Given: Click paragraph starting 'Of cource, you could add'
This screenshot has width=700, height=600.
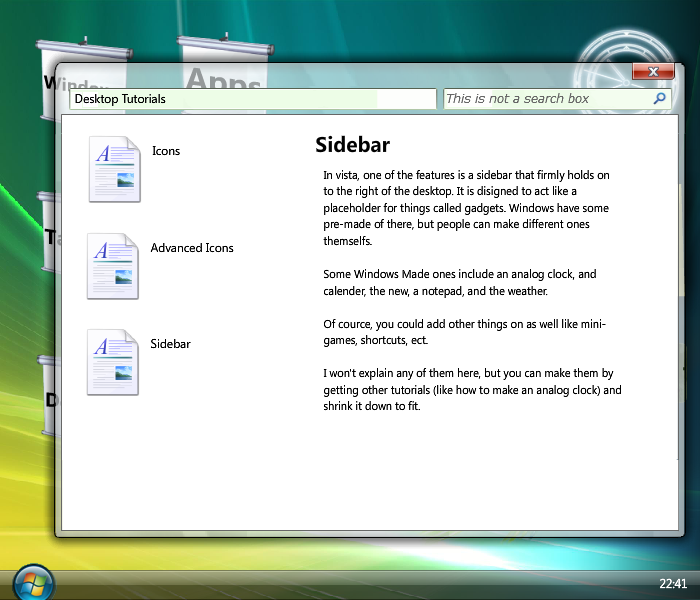Looking at the screenshot, I should pyautogui.click(x=464, y=332).
